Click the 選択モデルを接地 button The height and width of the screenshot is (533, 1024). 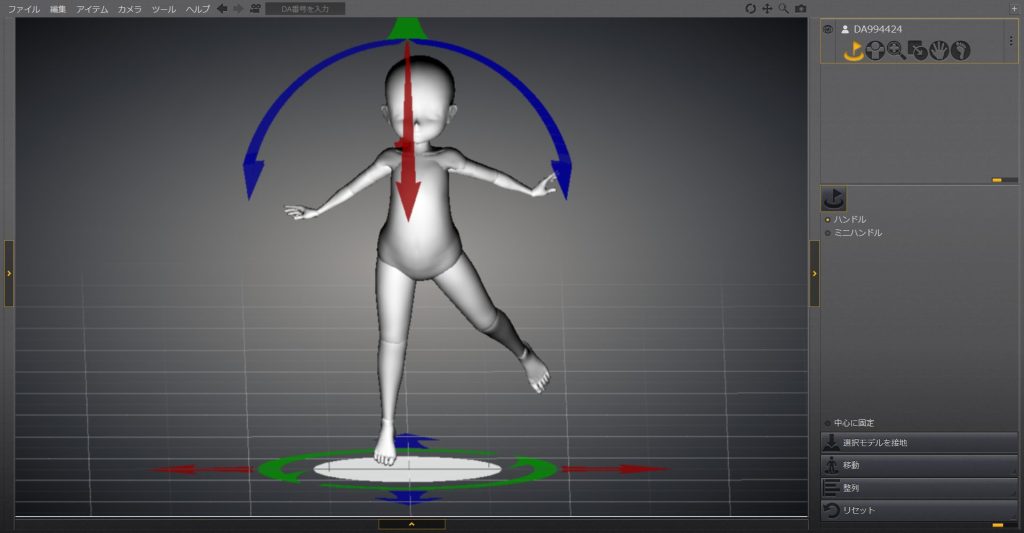point(919,442)
